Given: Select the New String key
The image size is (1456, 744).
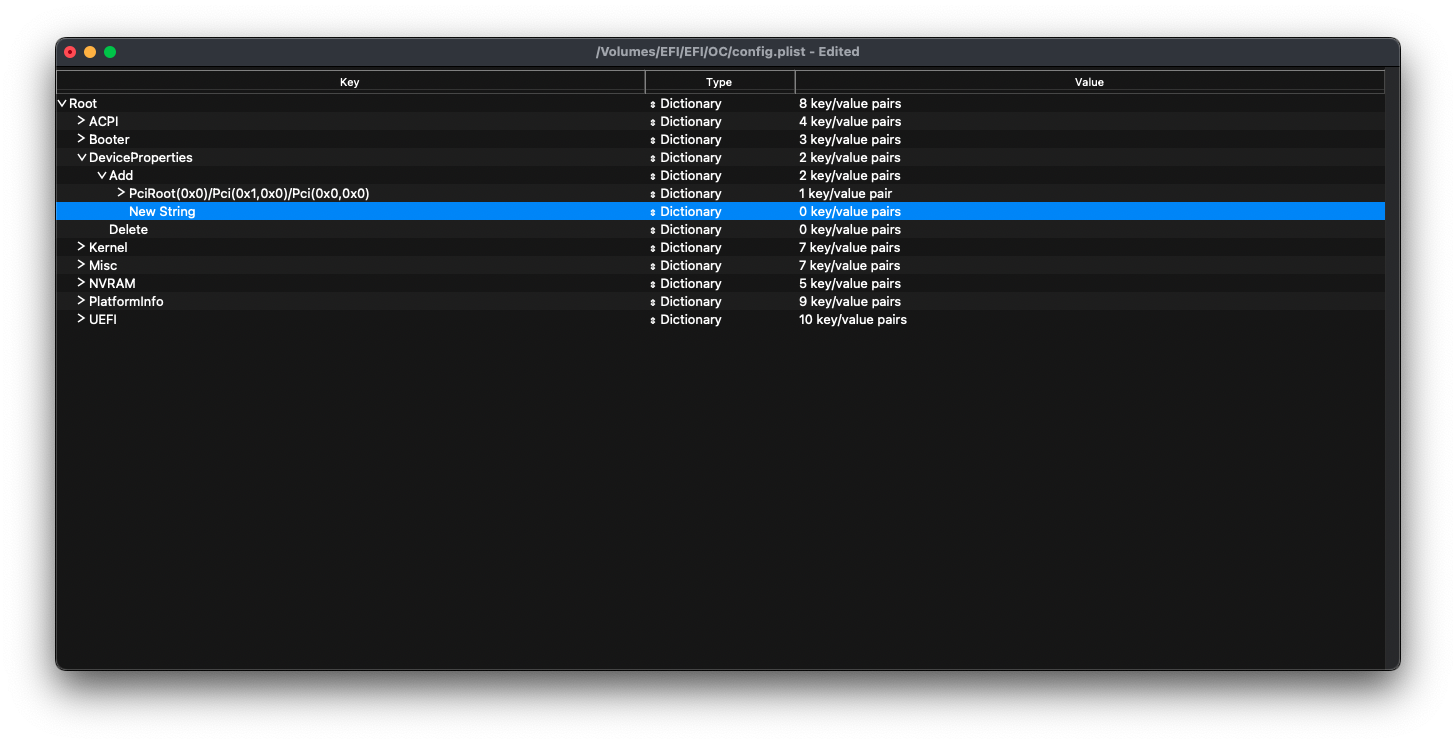Looking at the screenshot, I should point(162,212).
